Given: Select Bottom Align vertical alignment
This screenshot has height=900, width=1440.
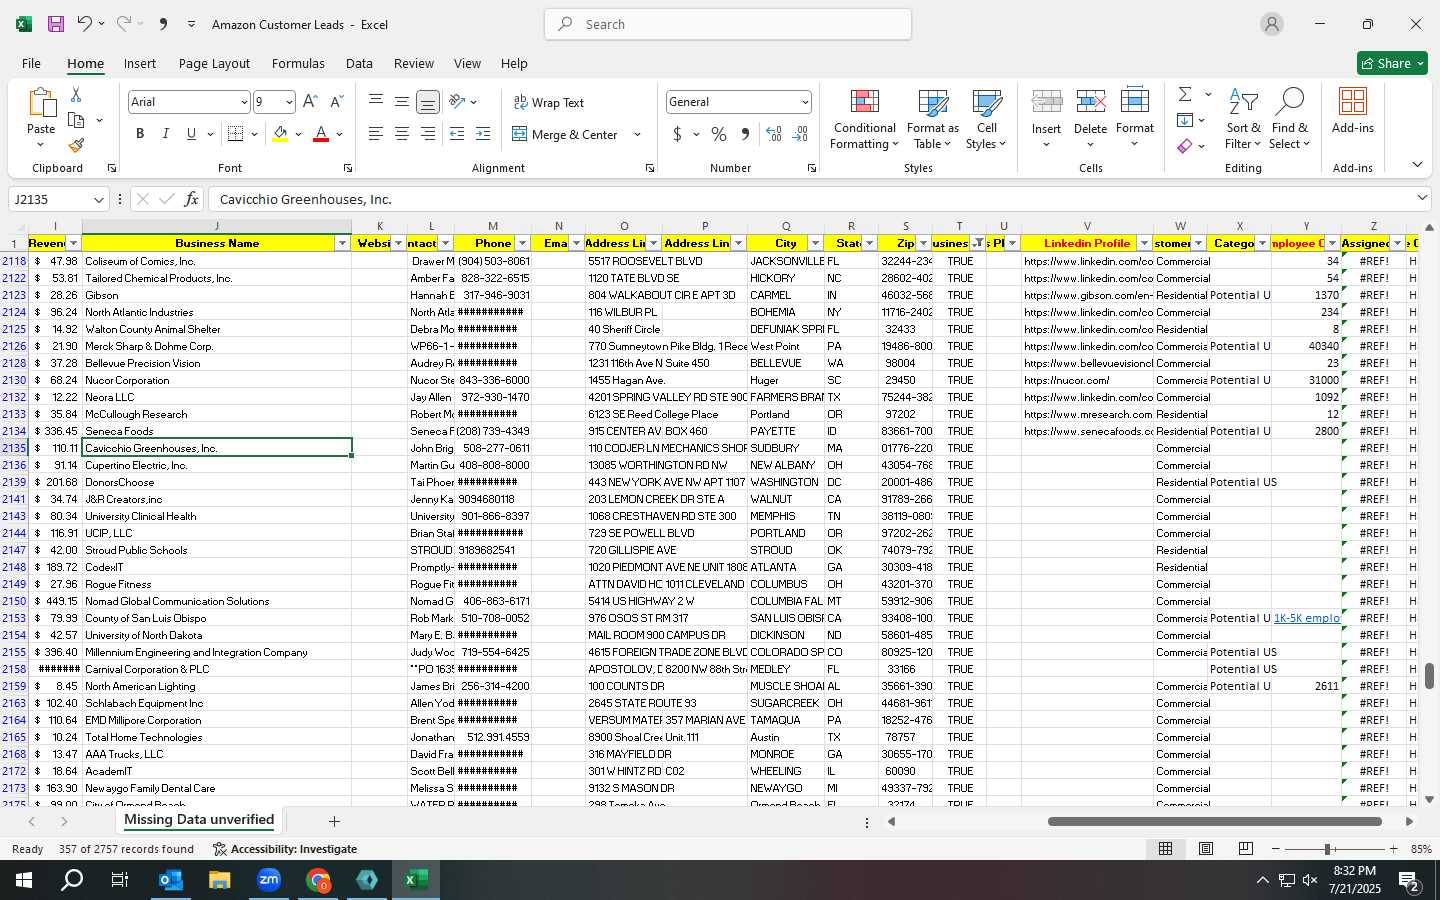Looking at the screenshot, I should (x=427, y=102).
